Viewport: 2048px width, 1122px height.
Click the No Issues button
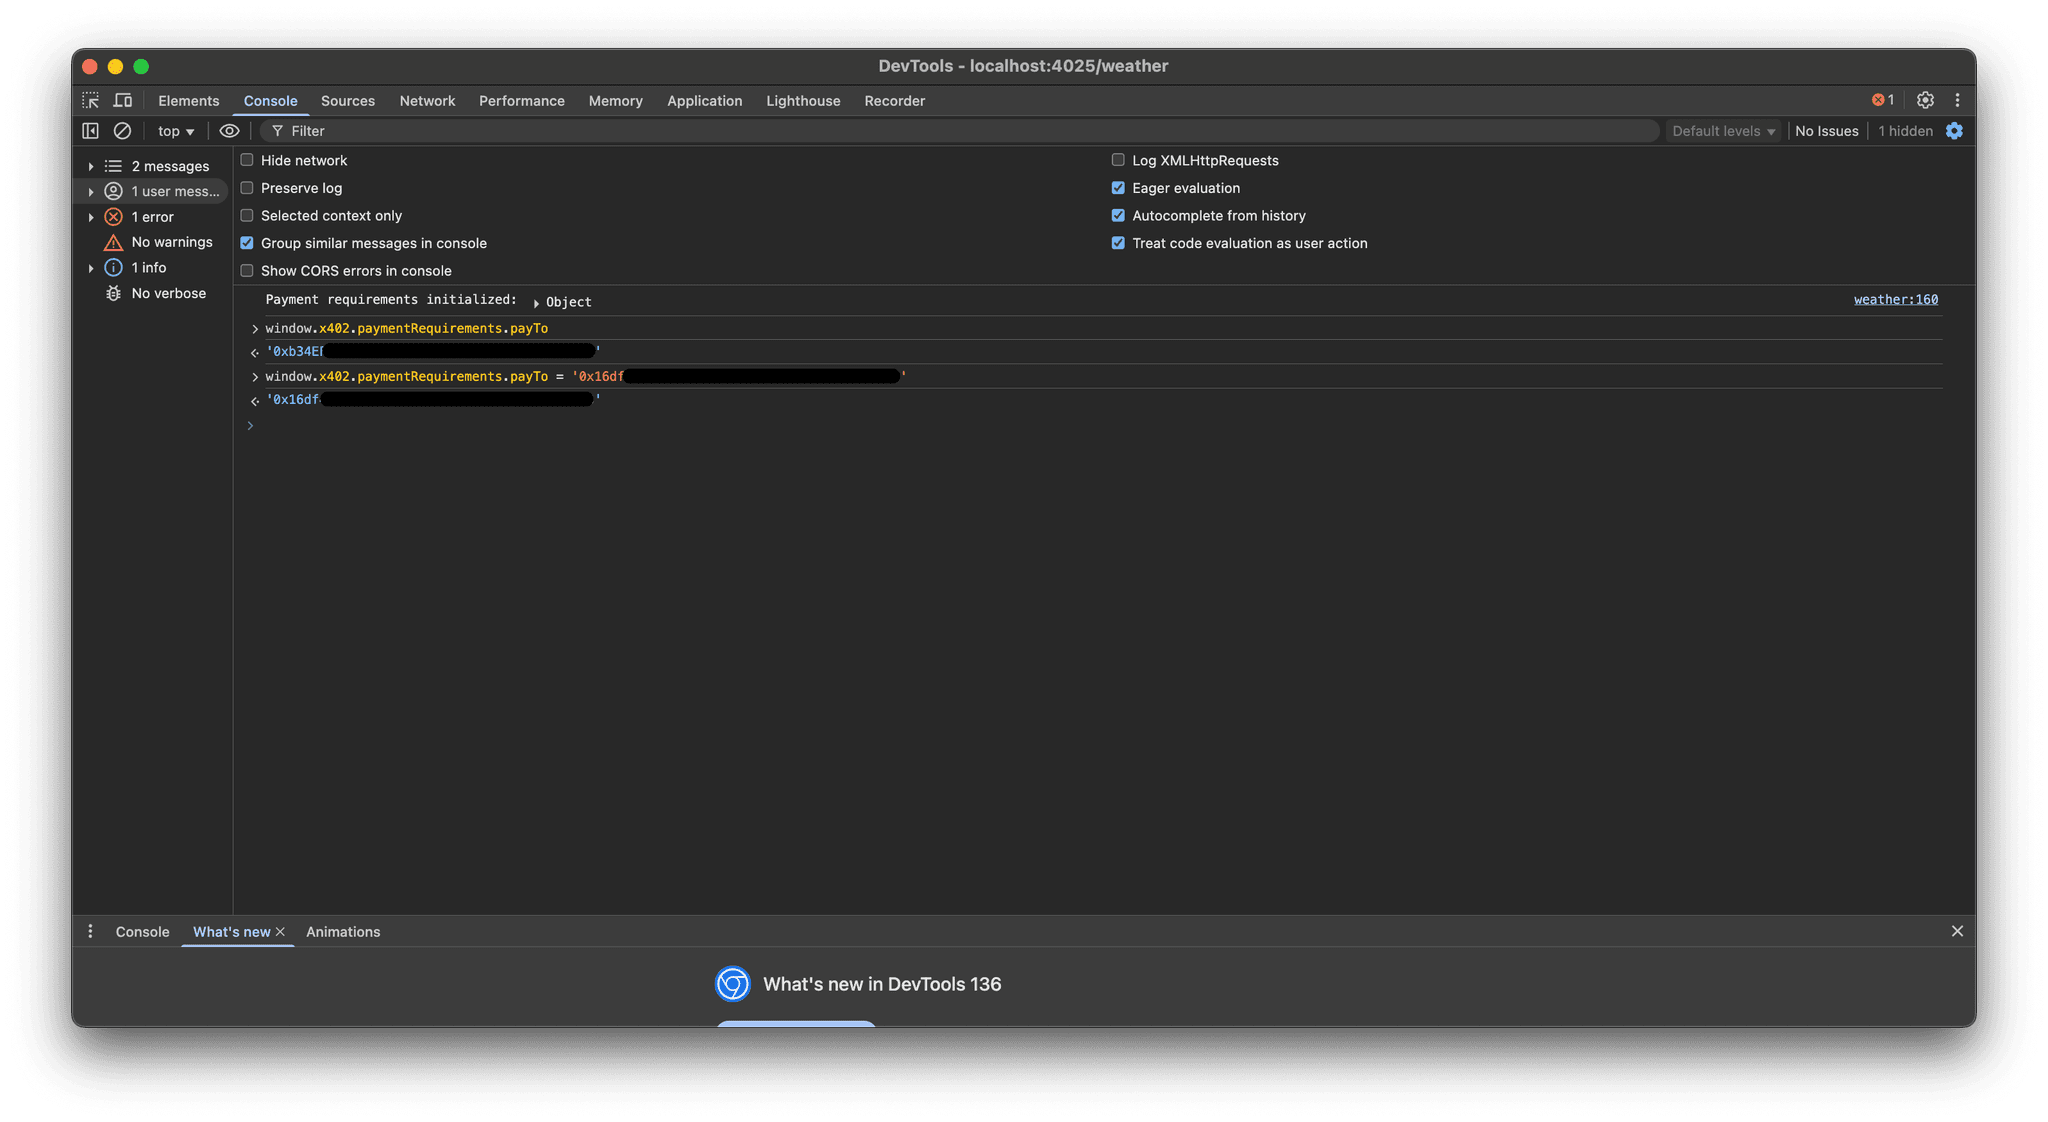[1826, 131]
